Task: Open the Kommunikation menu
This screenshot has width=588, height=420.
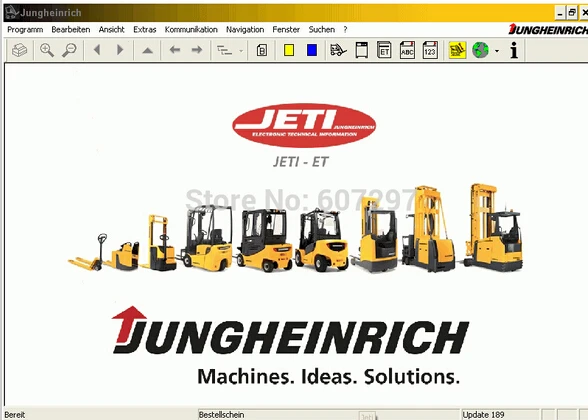Action: pyautogui.click(x=191, y=30)
